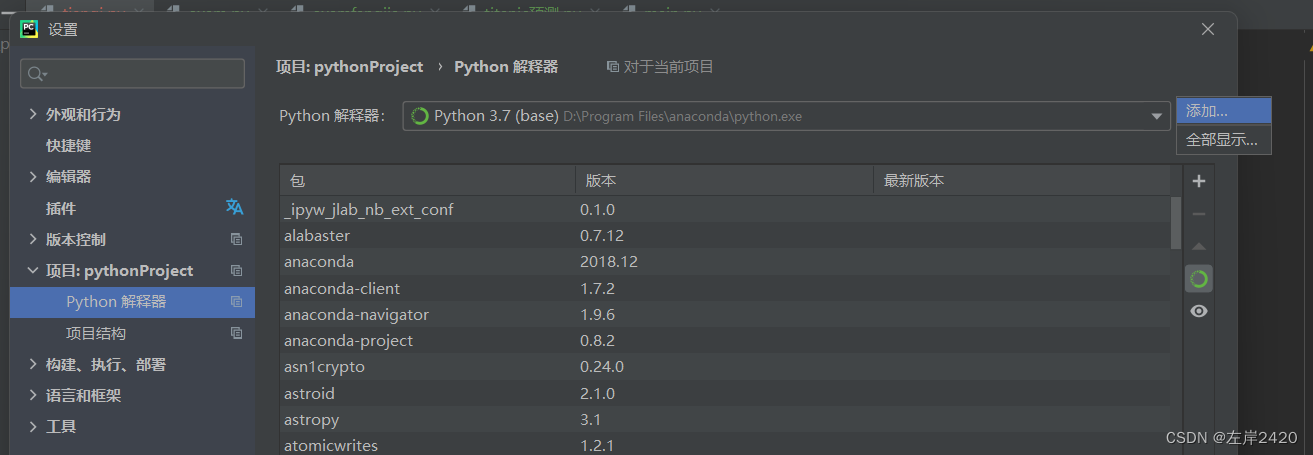The image size is (1313, 455).
Task: Open the Python 解释器 dropdown list
Action: coord(1158,116)
